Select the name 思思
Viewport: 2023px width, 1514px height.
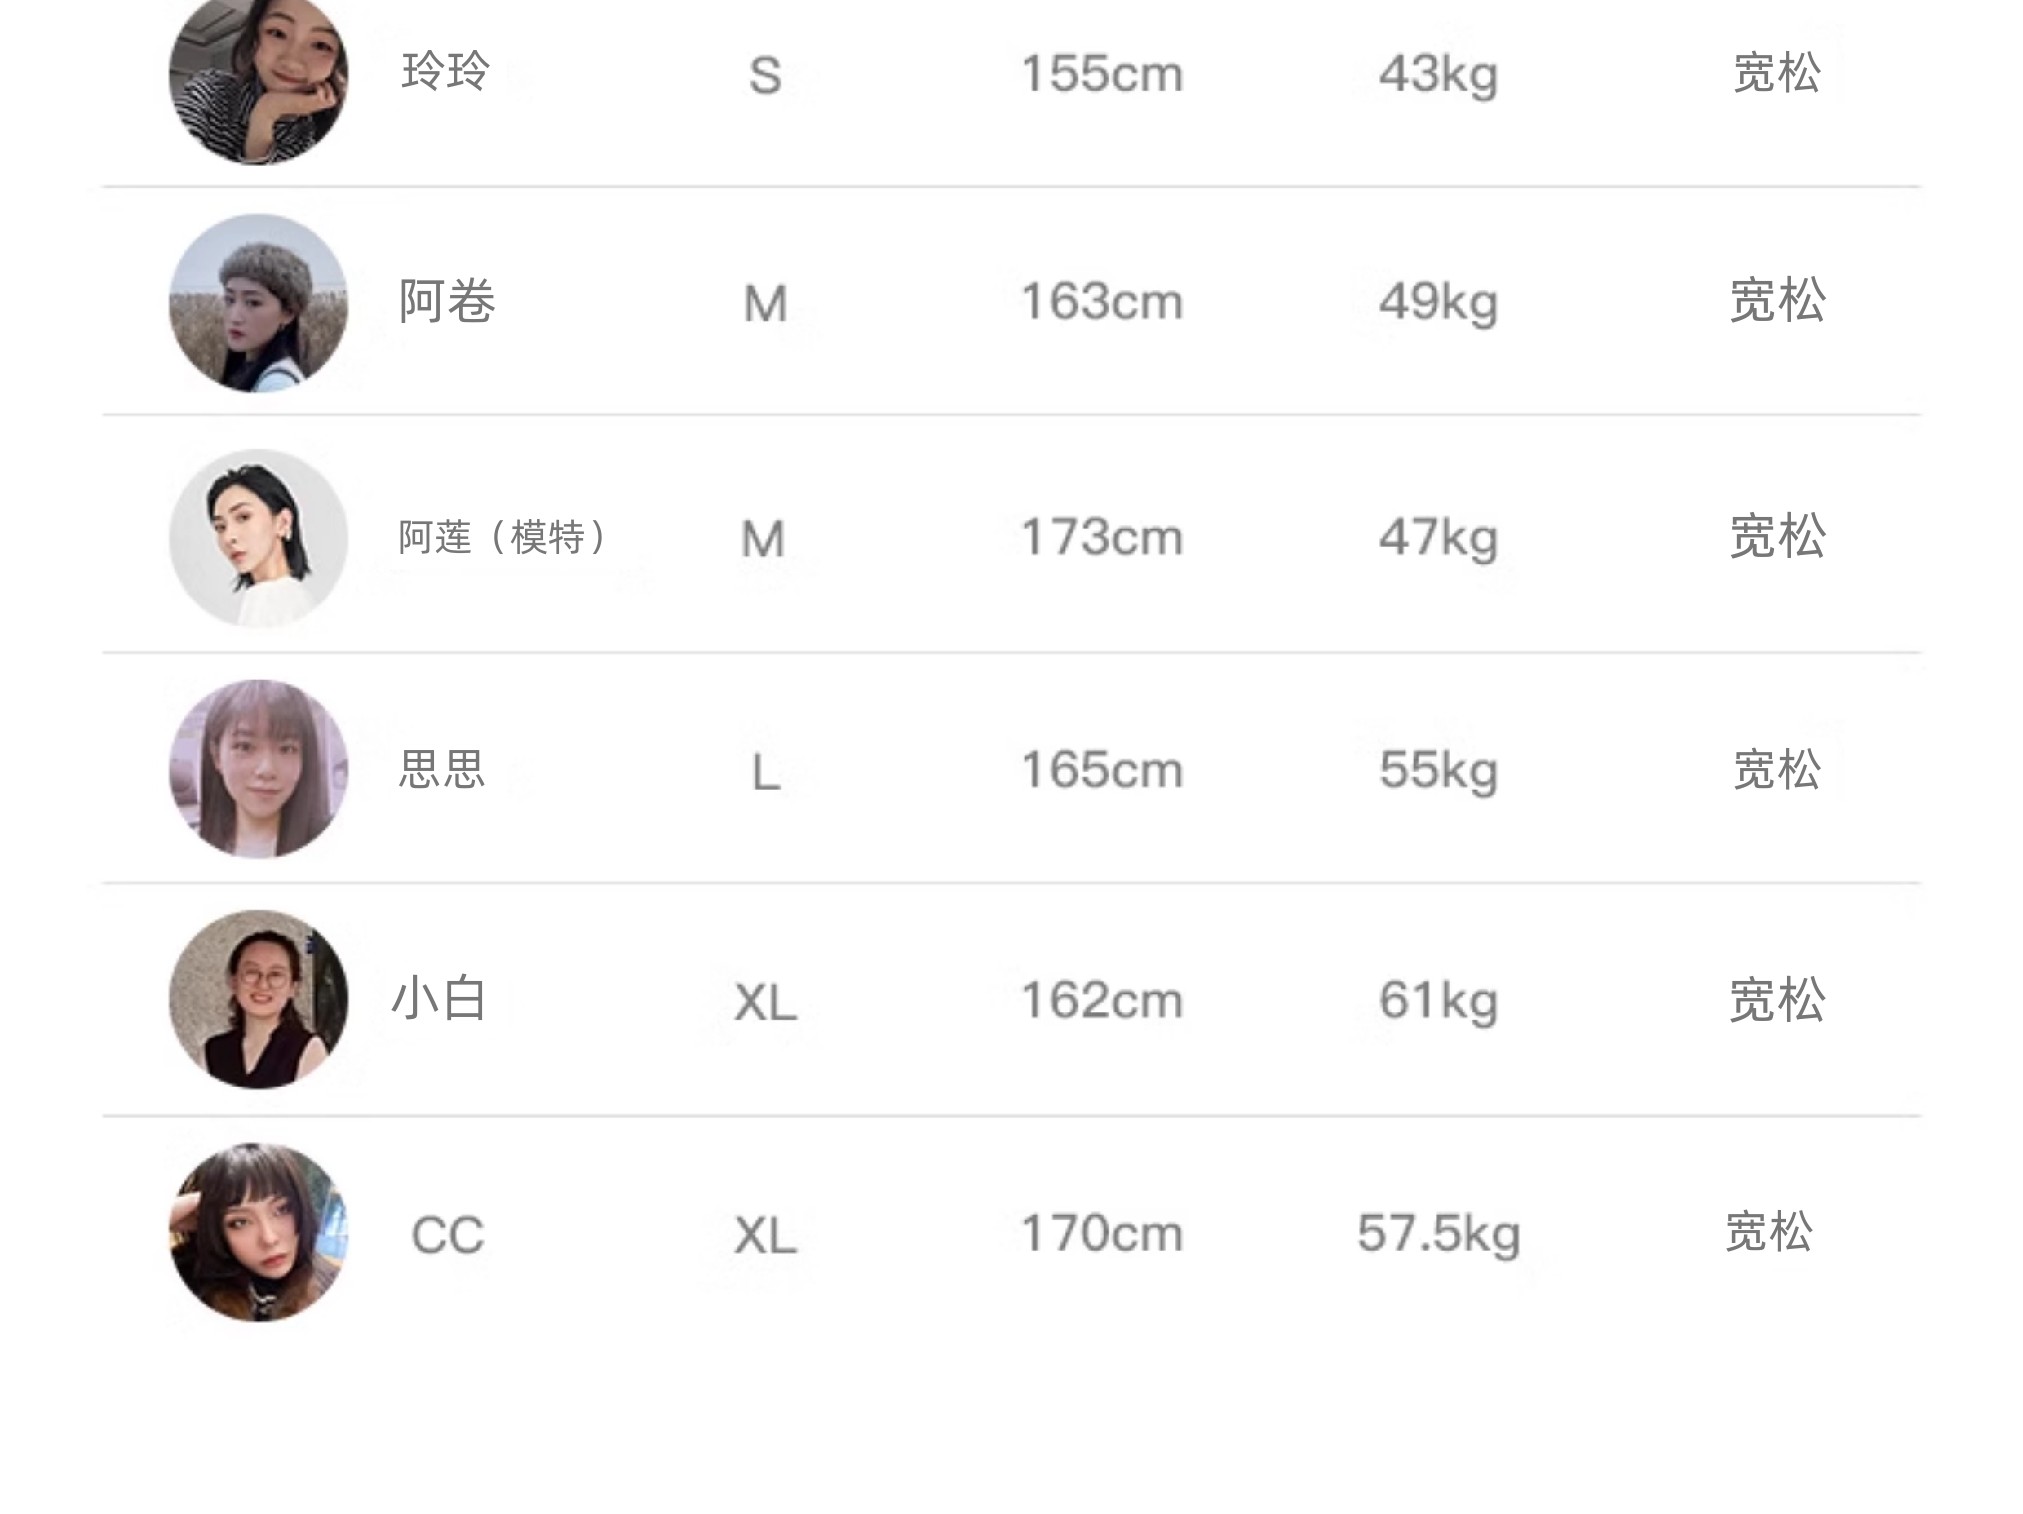442,770
